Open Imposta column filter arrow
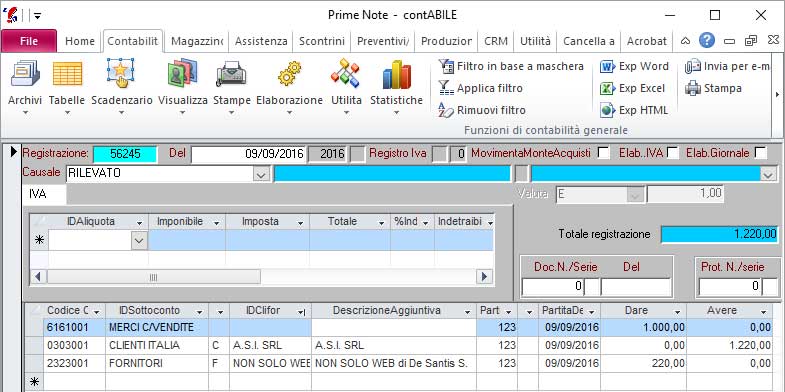 [x=301, y=222]
